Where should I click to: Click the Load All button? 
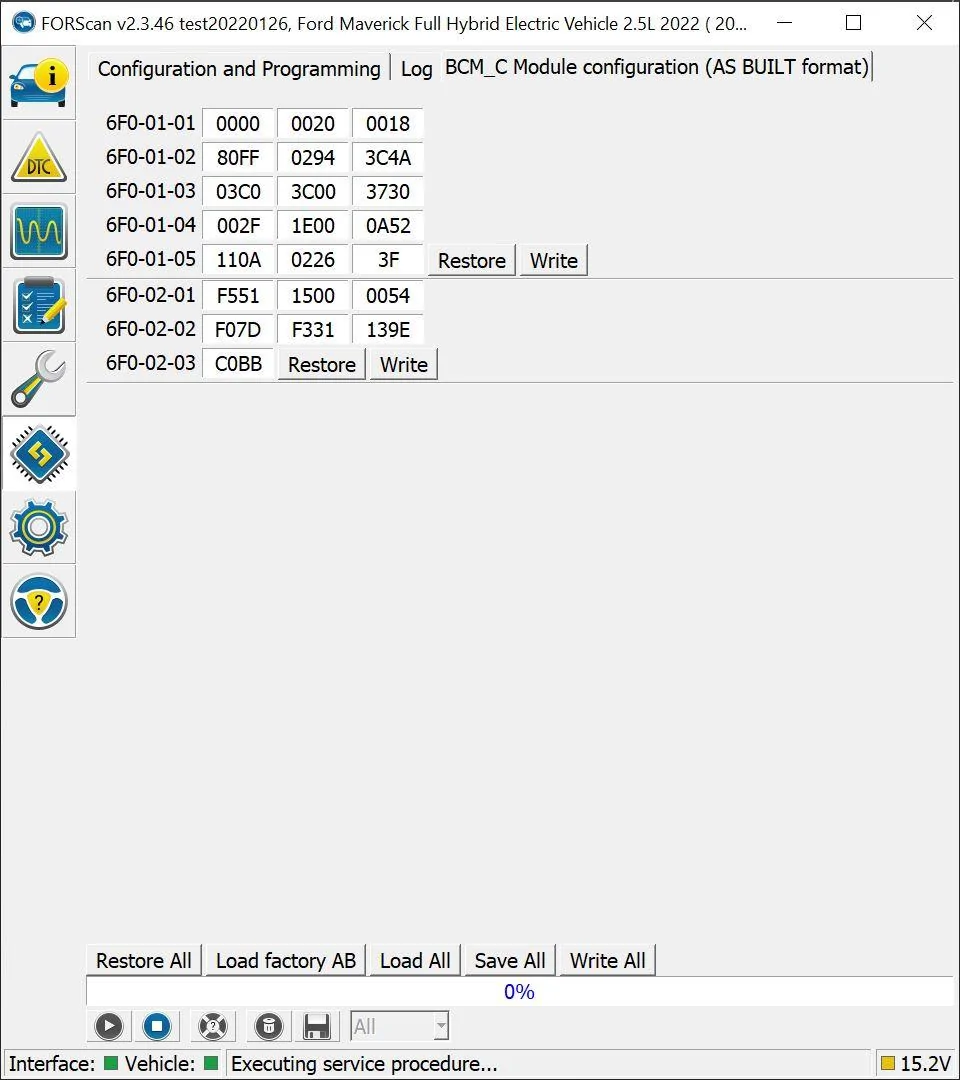pos(415,960)
